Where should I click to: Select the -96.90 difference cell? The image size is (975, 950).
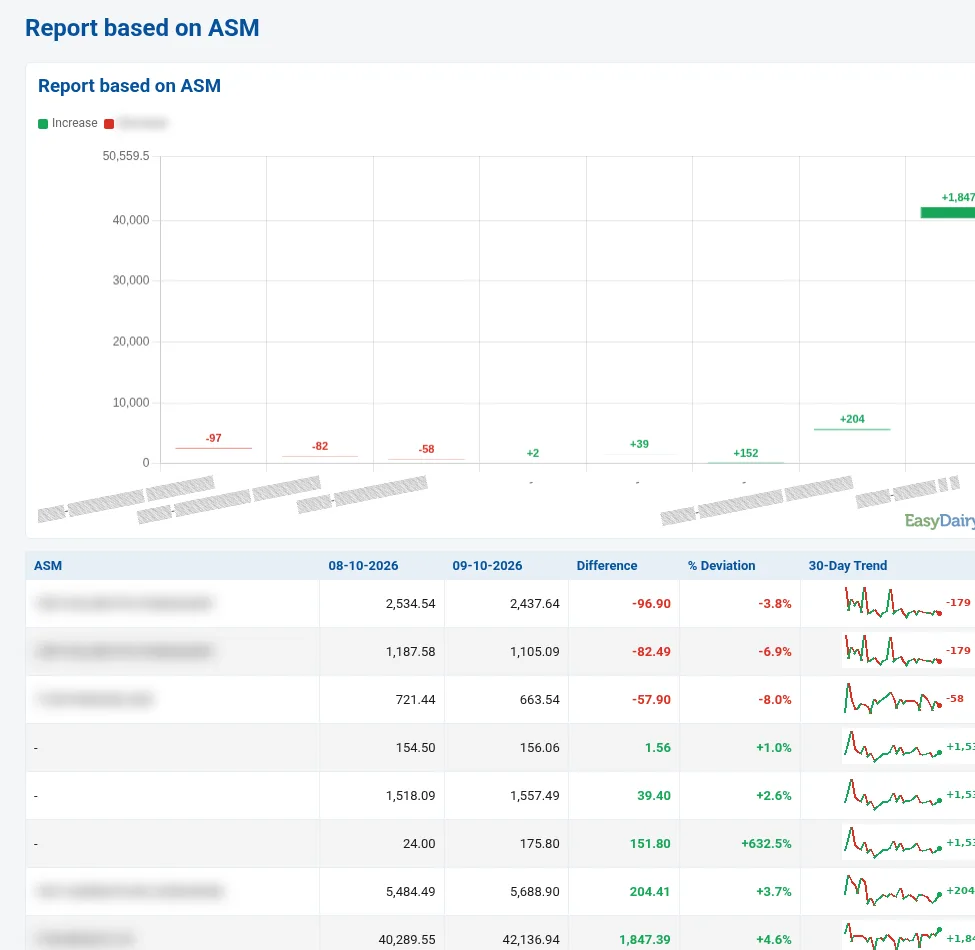point(624,604)
